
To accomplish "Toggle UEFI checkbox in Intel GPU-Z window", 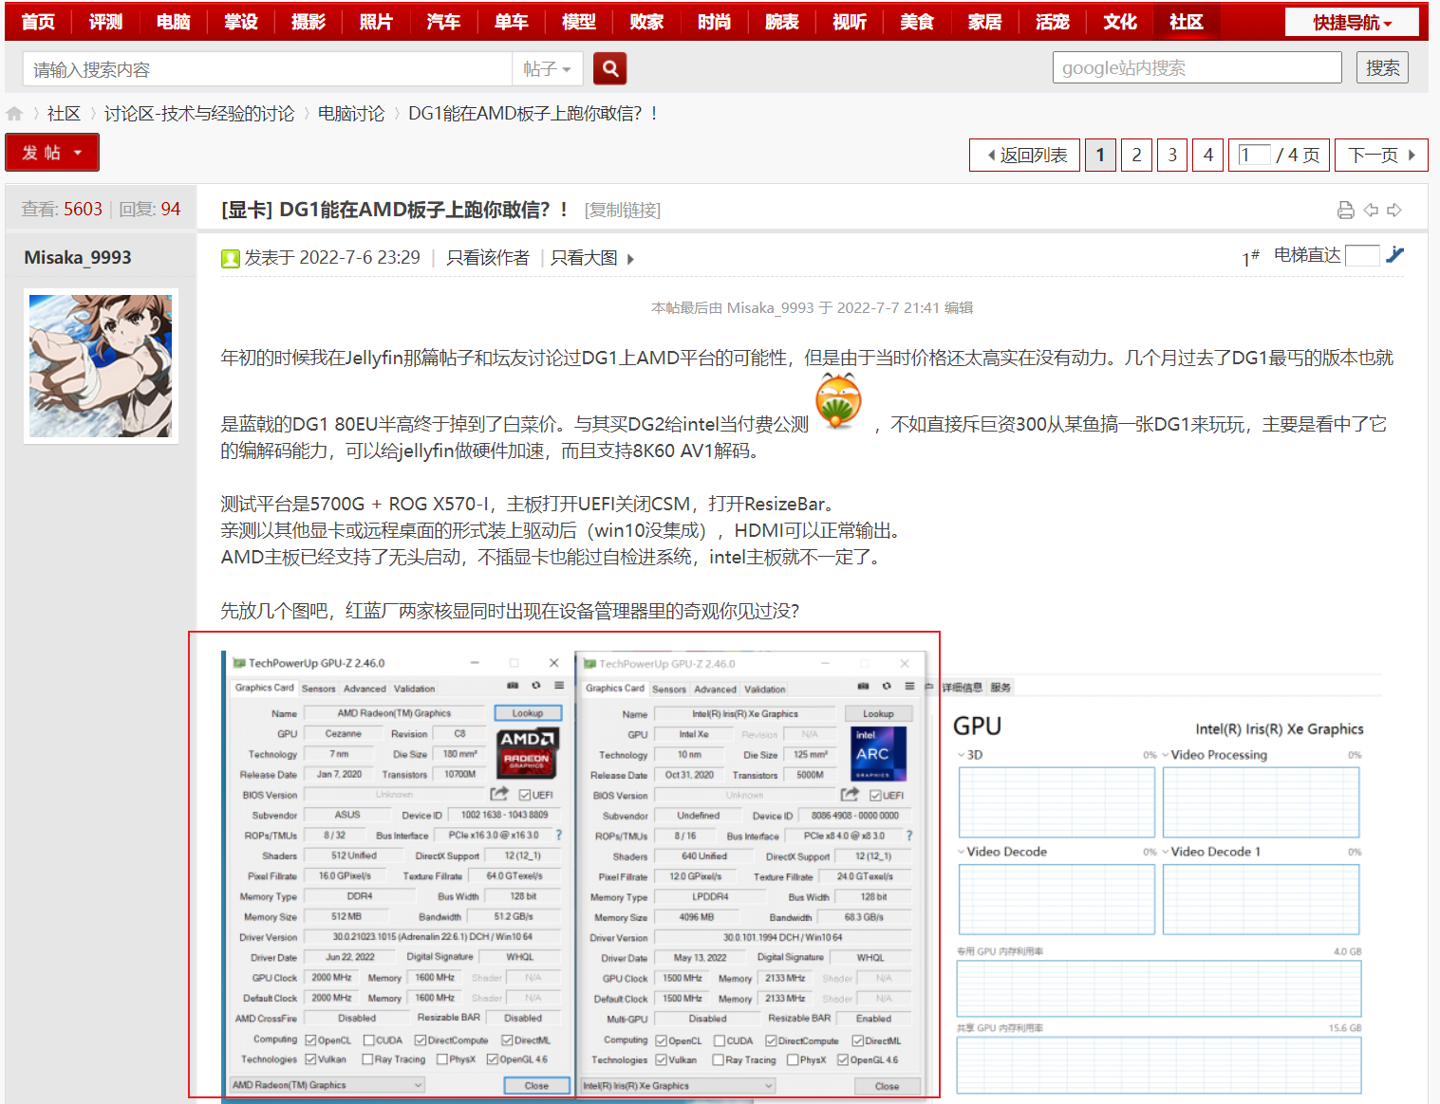I will (x=875, y=796).
